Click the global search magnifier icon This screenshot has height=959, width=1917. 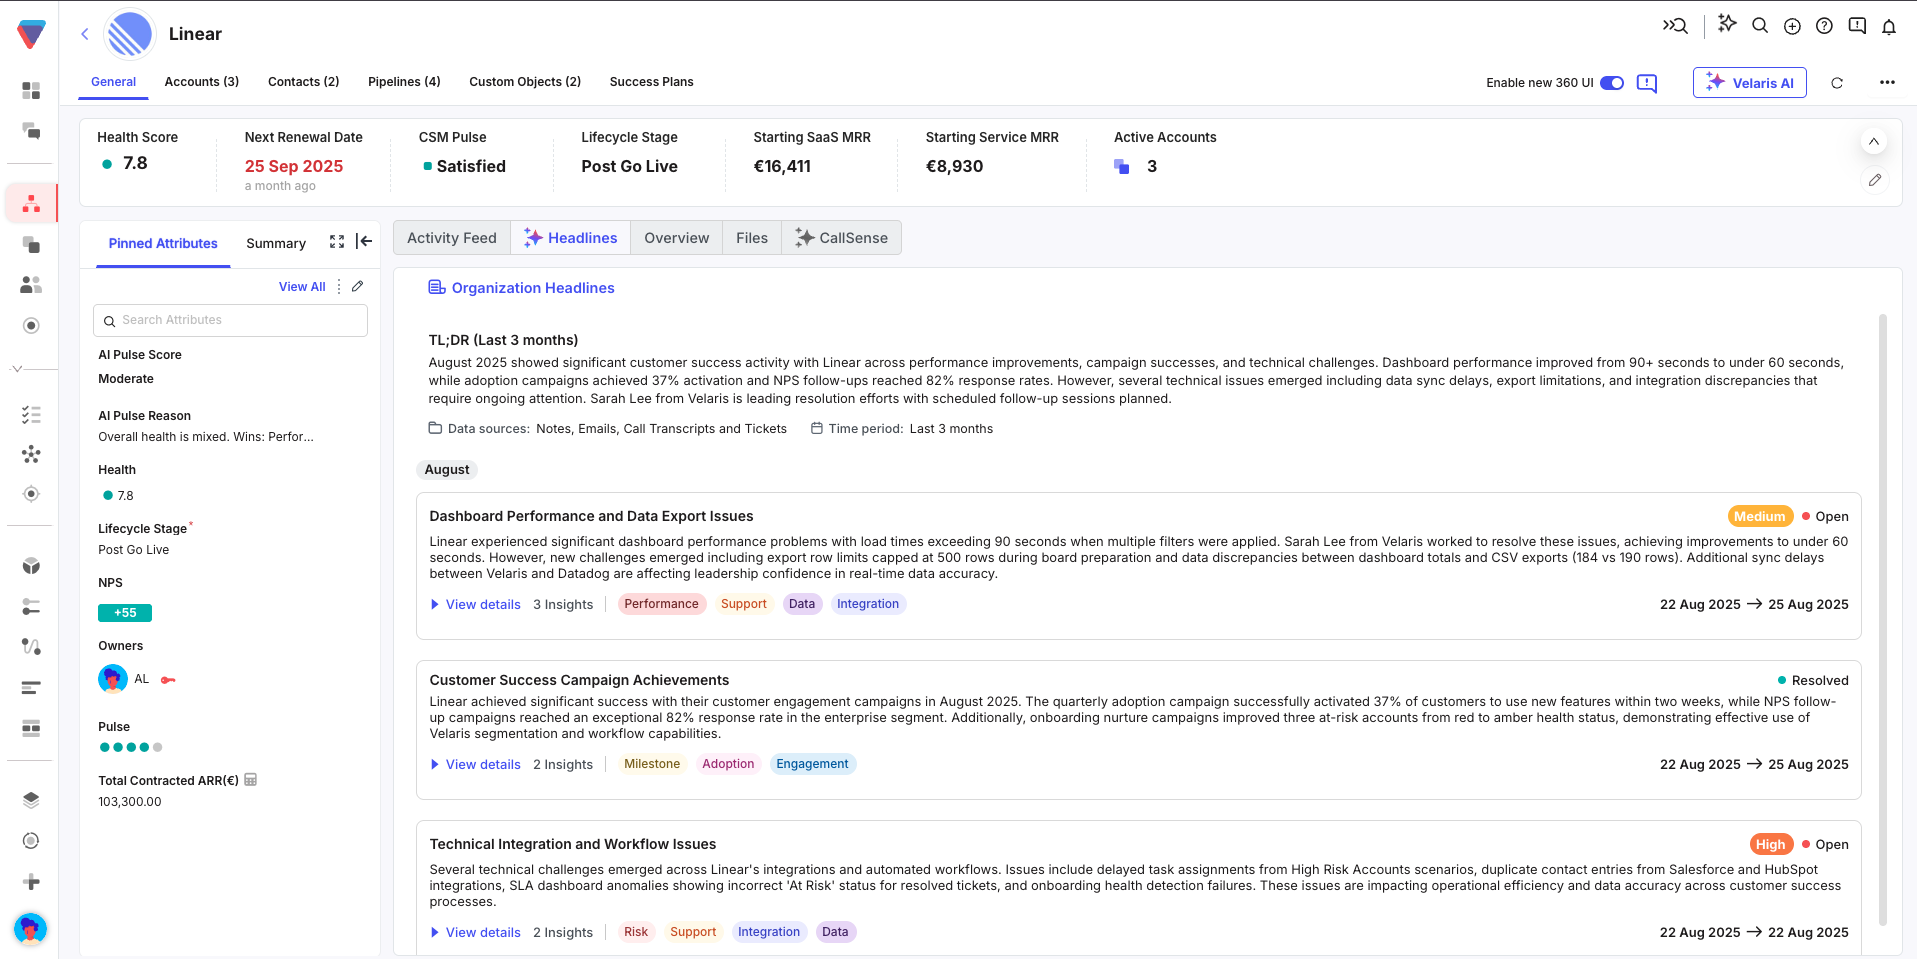point(1760,26)
